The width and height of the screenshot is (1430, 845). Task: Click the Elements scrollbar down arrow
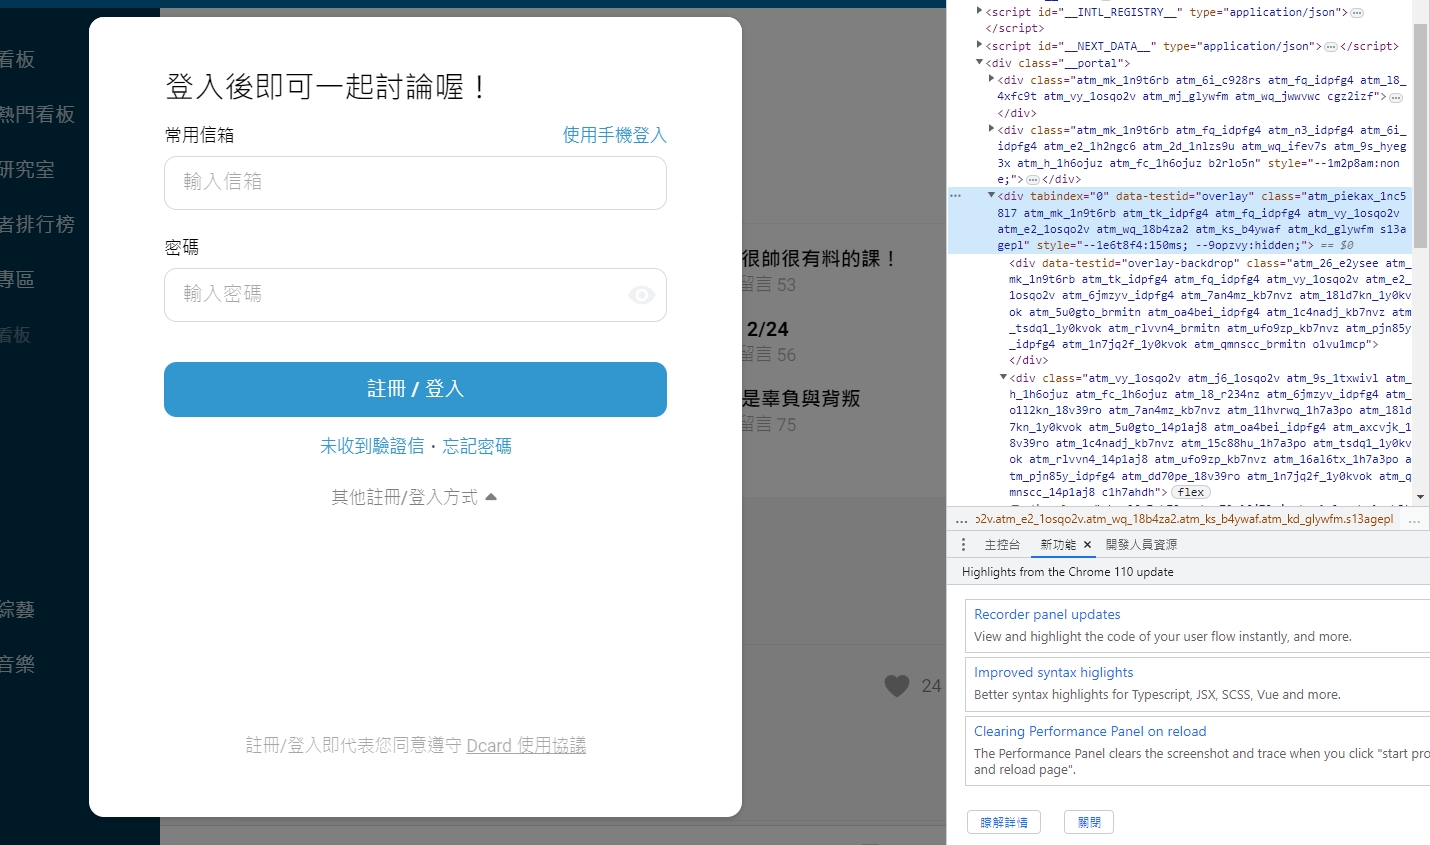coord(1420,497)
